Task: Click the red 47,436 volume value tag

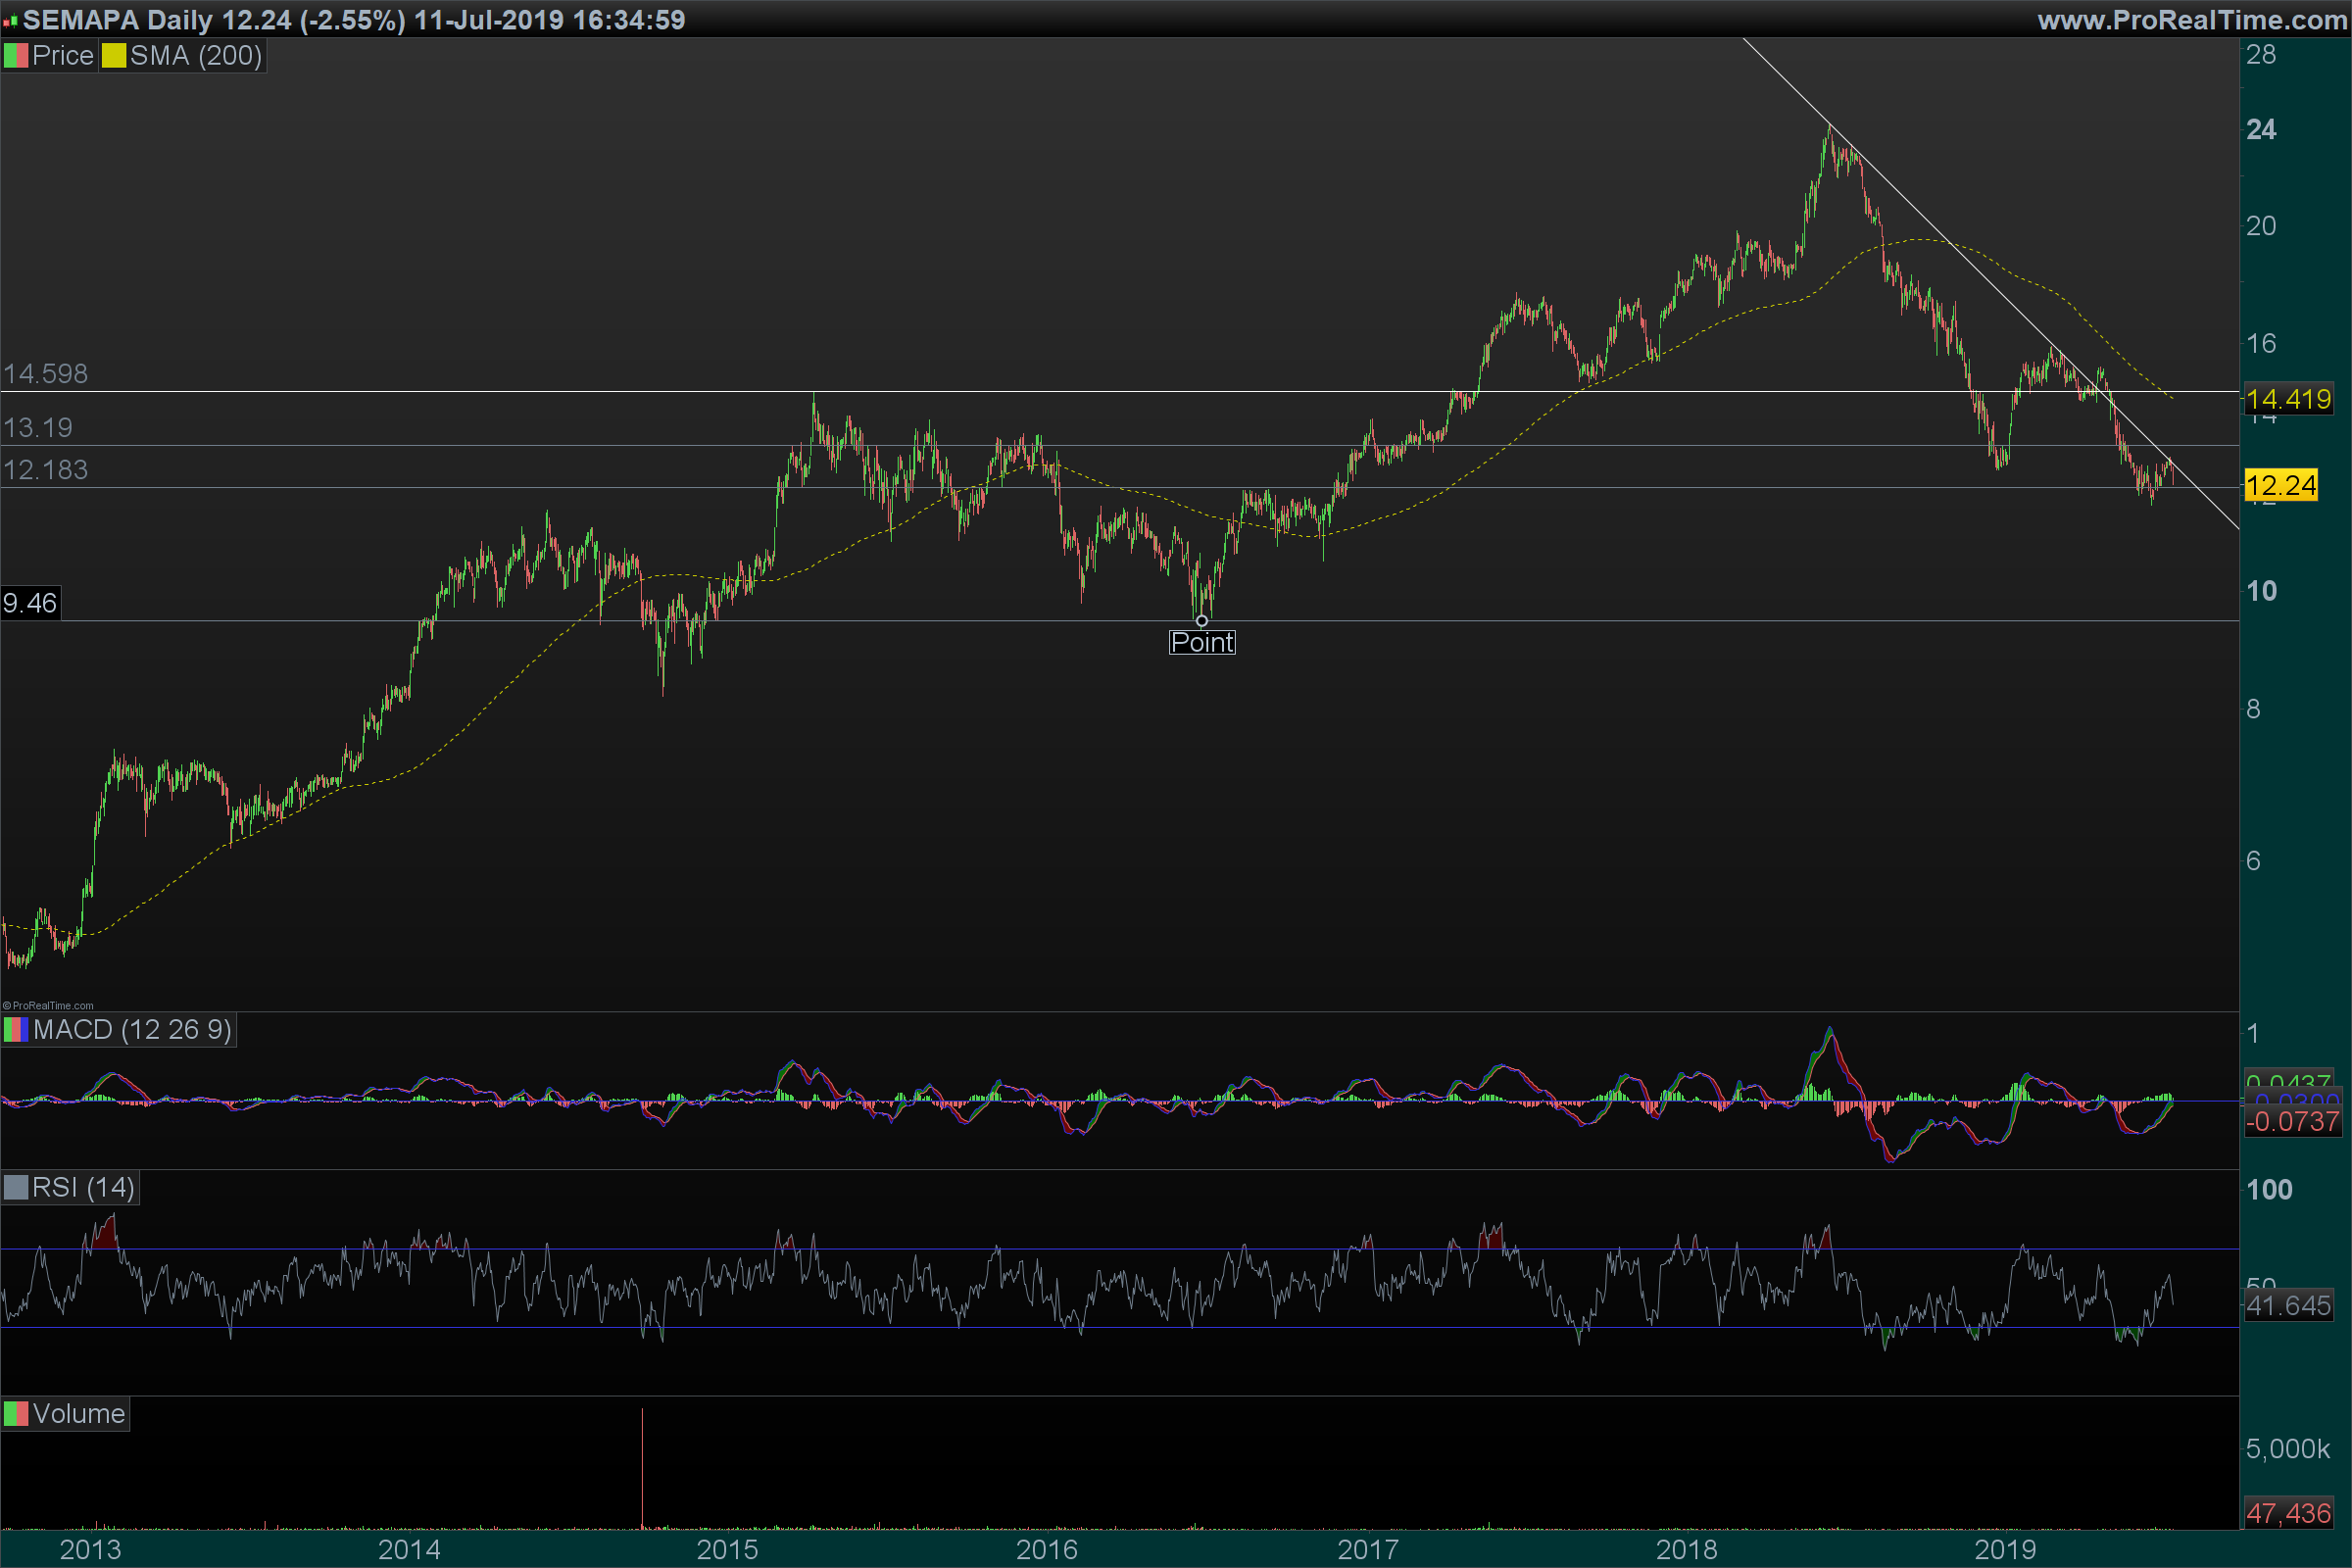Action: point(2287,1513)
